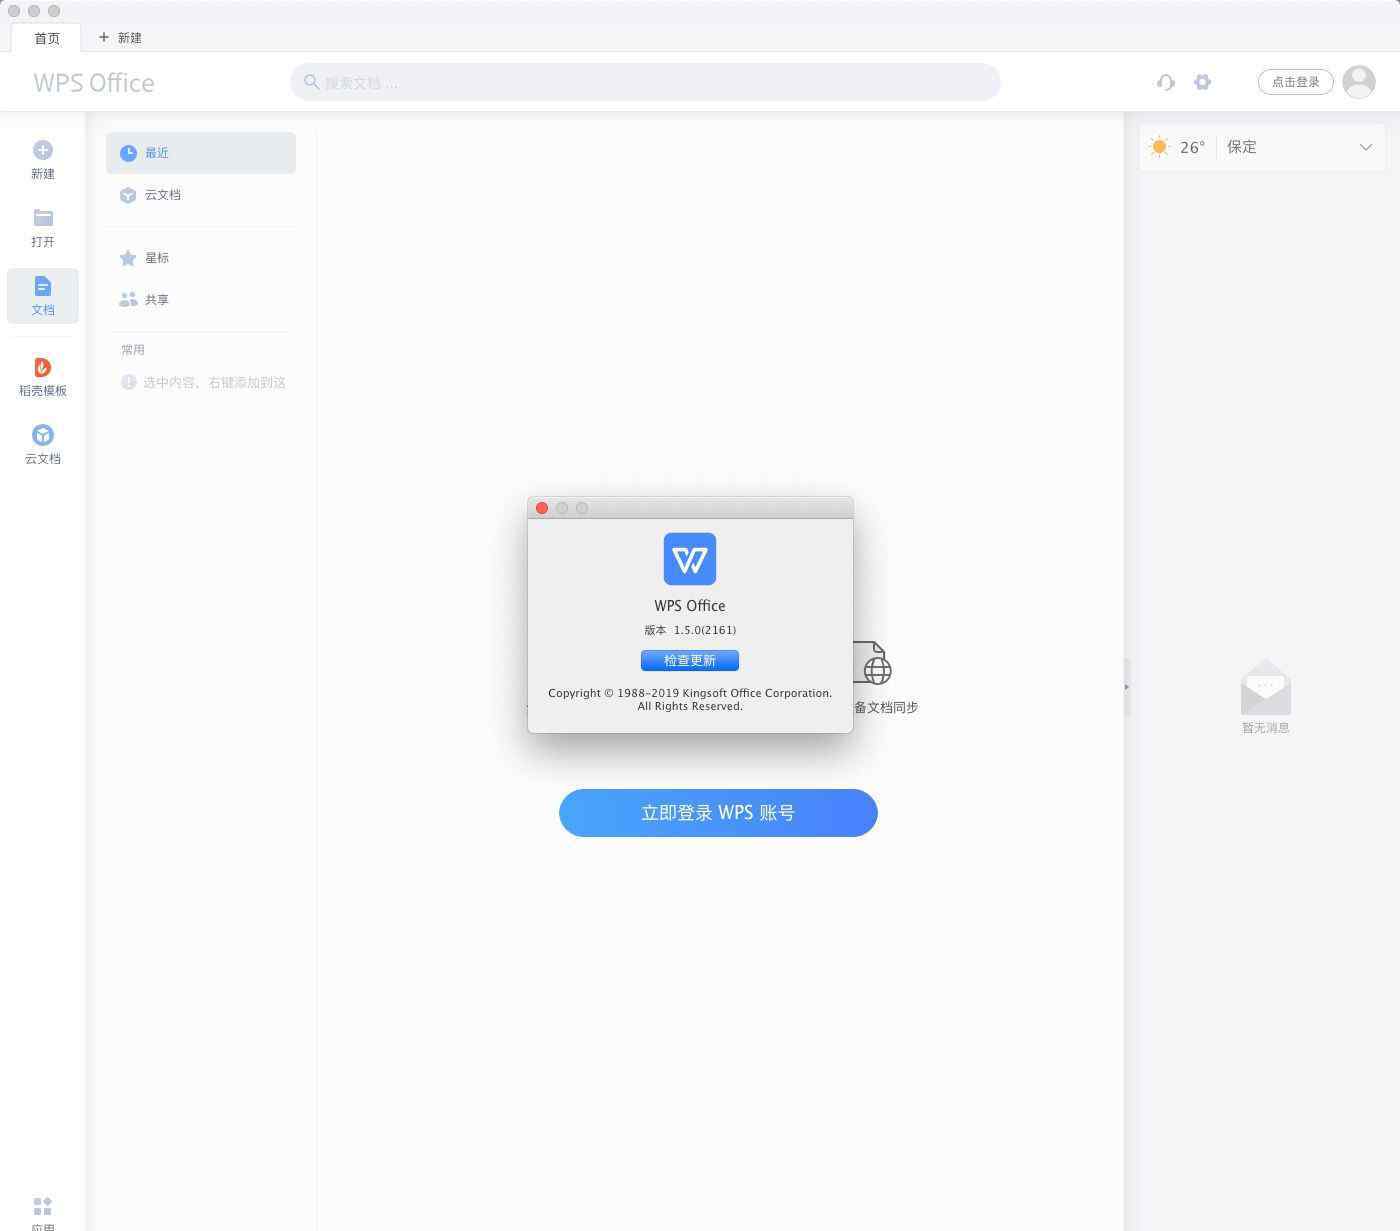Open settings gear icon in header
Screen dimensions: 1400x1231
point(1203,82)
